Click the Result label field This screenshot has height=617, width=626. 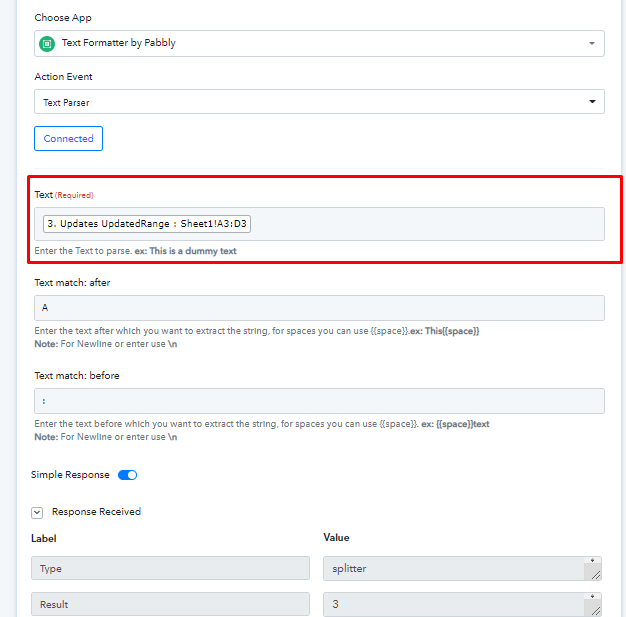[x=170, y=604]
